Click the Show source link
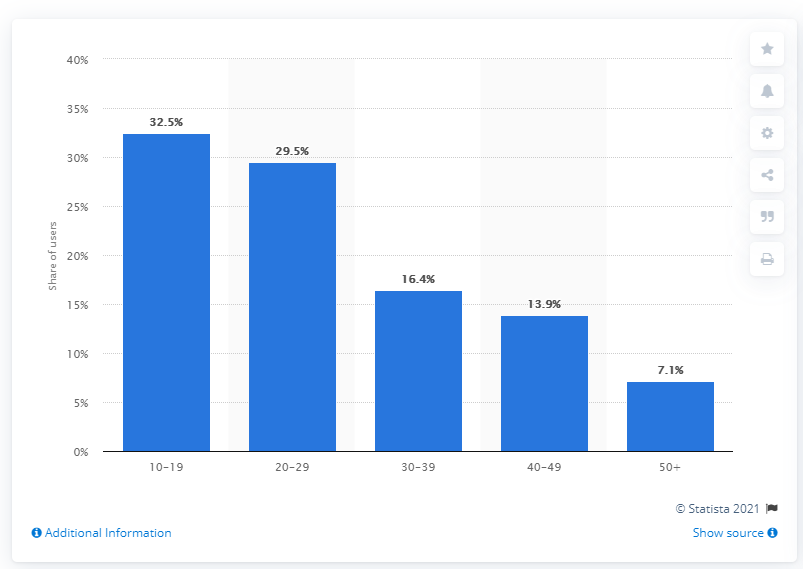 [728, 533]
